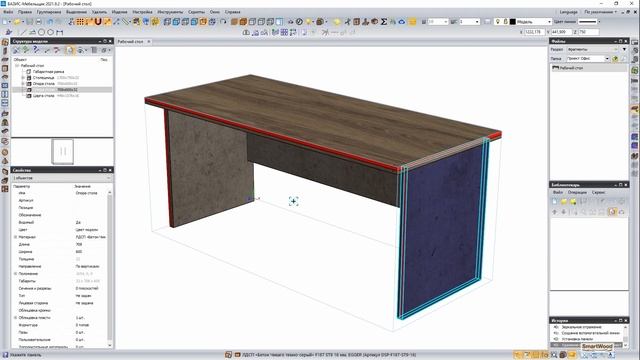This screenshot has width=640, height=360.
Task: Open Сервис menu in library panel
Action: 598,192
